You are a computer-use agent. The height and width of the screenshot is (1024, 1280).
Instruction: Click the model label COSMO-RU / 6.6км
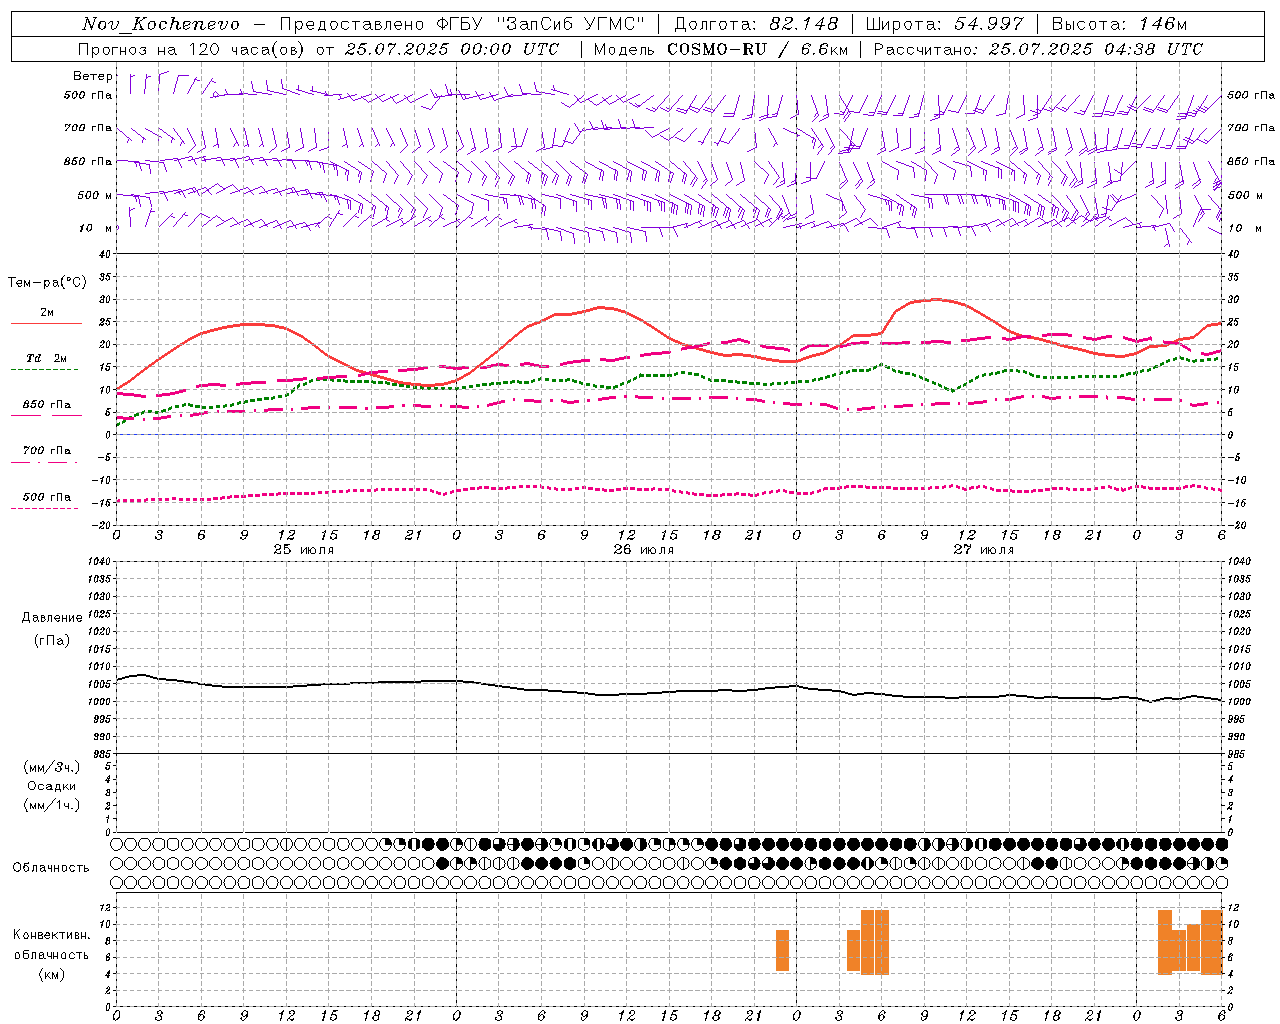[x=756, y=49]
